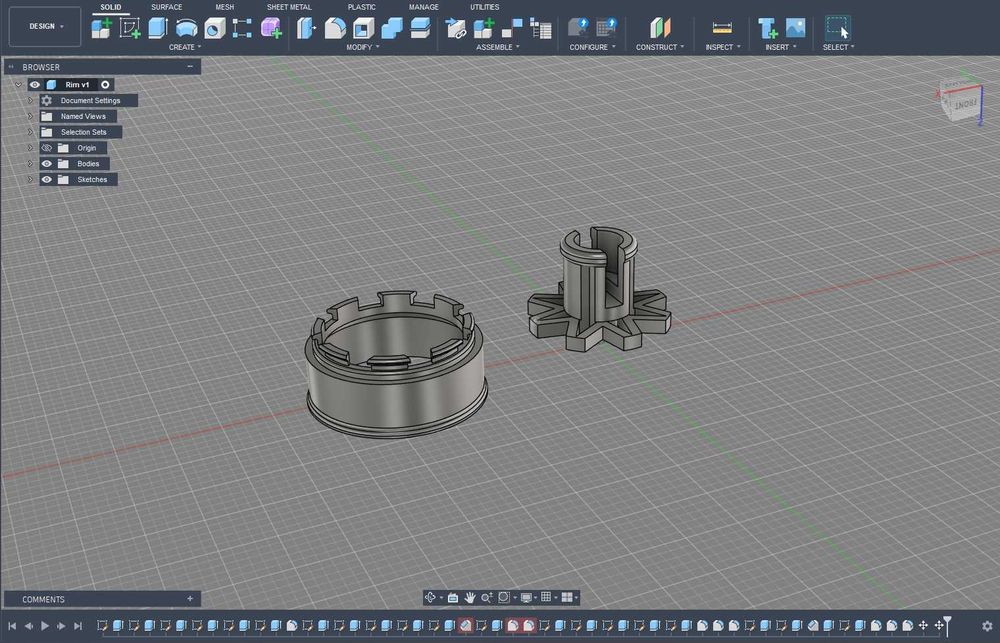Expand the Comments panel with plus button
Image resolution: width=1000 pixels, height=643 pixels.
[x=190, y=599]
